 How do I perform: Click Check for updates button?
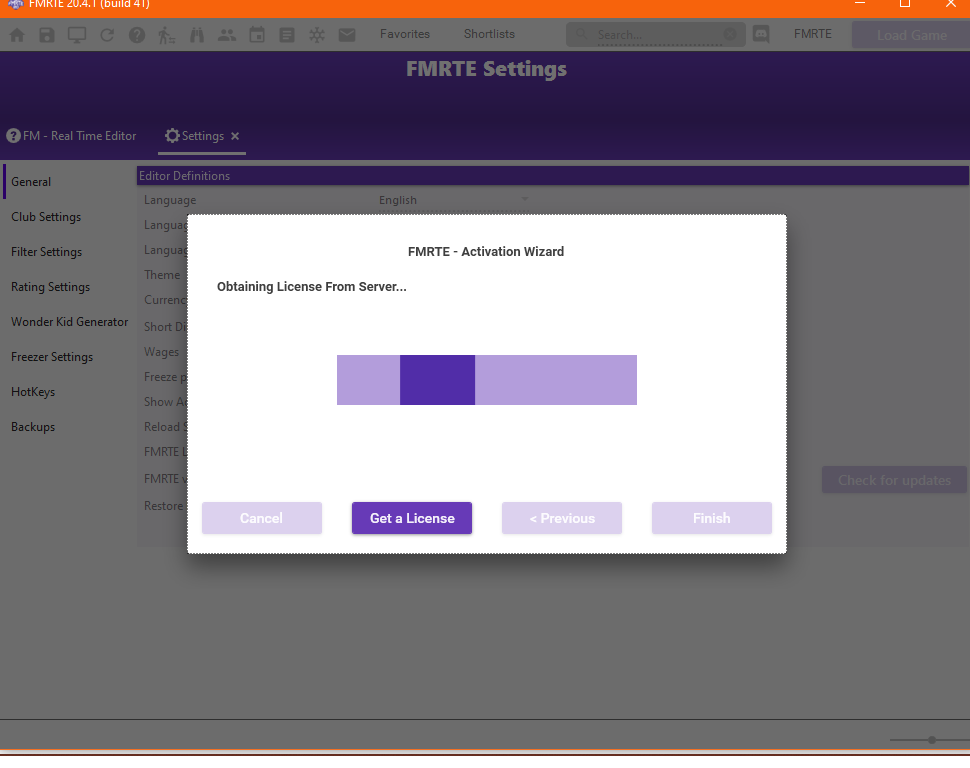[894, 480]
